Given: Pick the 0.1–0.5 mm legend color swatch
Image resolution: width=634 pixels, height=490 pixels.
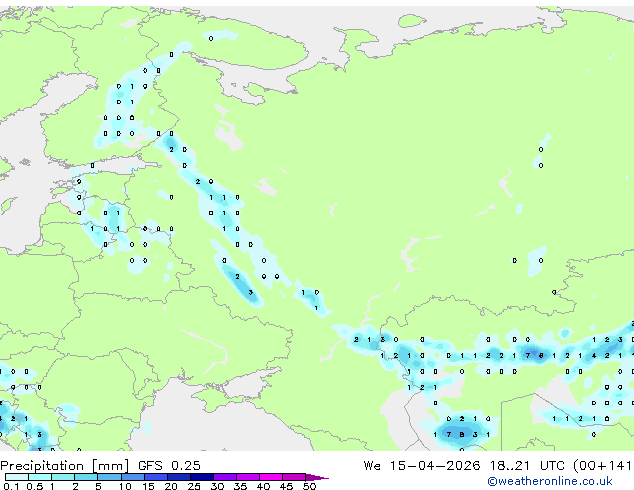Looking at the screenshot, I should click(x=17, y=477).
